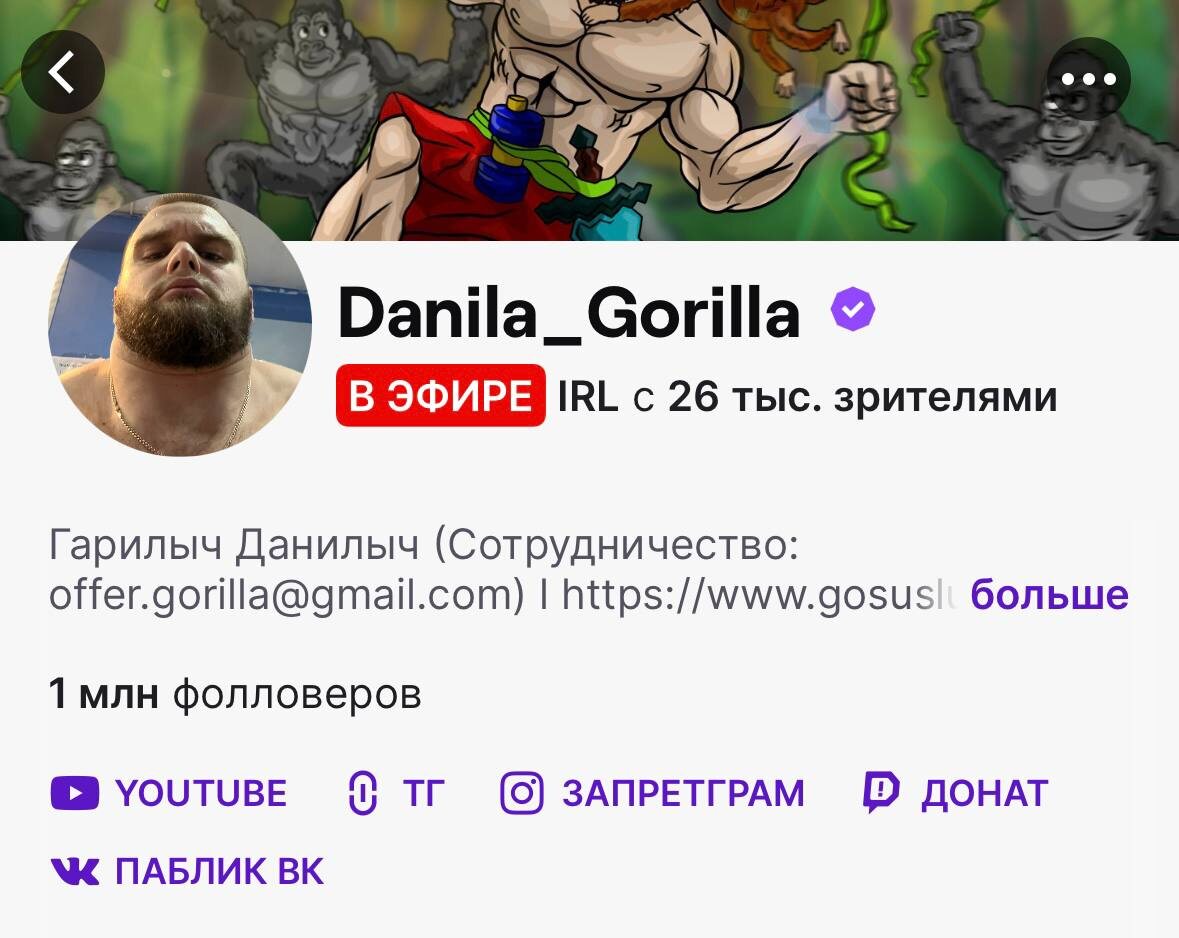Open the ДОНАТ link
This screenshot has height=938, width=1179.
(955, 794)
